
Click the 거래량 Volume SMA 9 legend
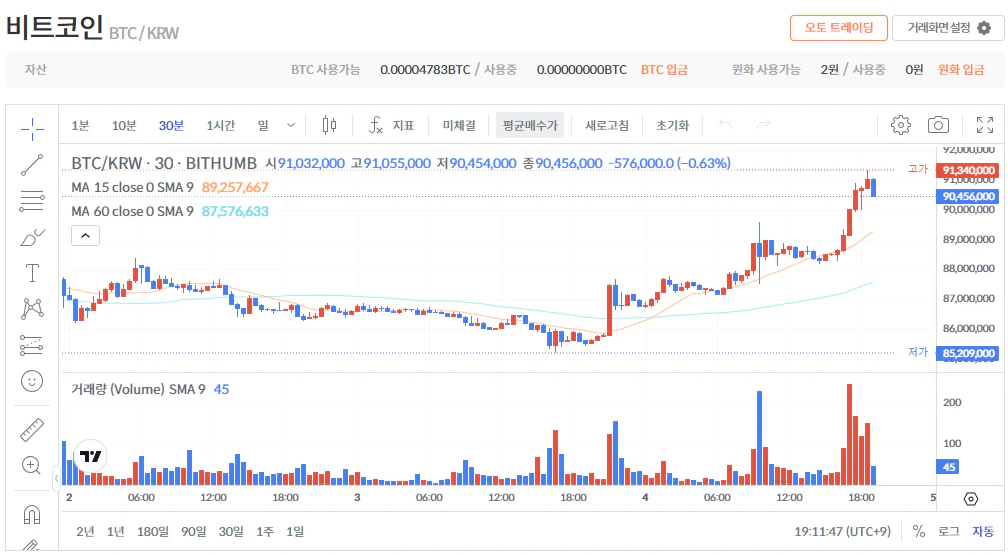138,389
